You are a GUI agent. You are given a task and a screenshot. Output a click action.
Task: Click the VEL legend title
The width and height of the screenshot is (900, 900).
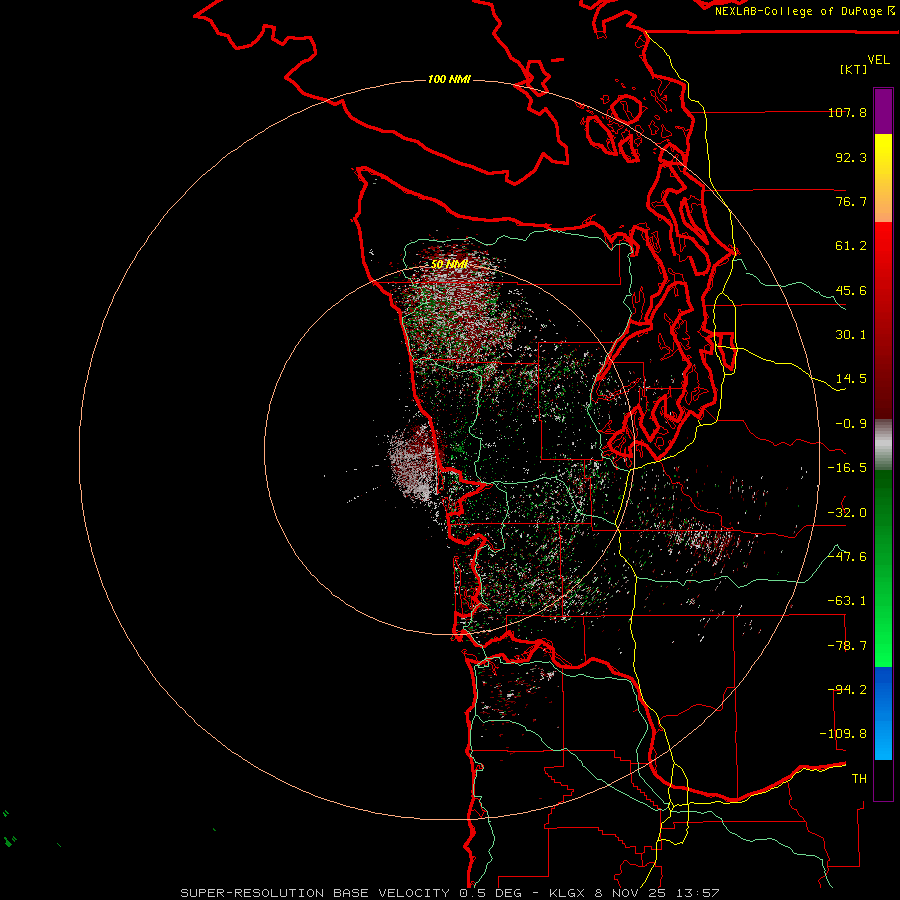[878, 60]
